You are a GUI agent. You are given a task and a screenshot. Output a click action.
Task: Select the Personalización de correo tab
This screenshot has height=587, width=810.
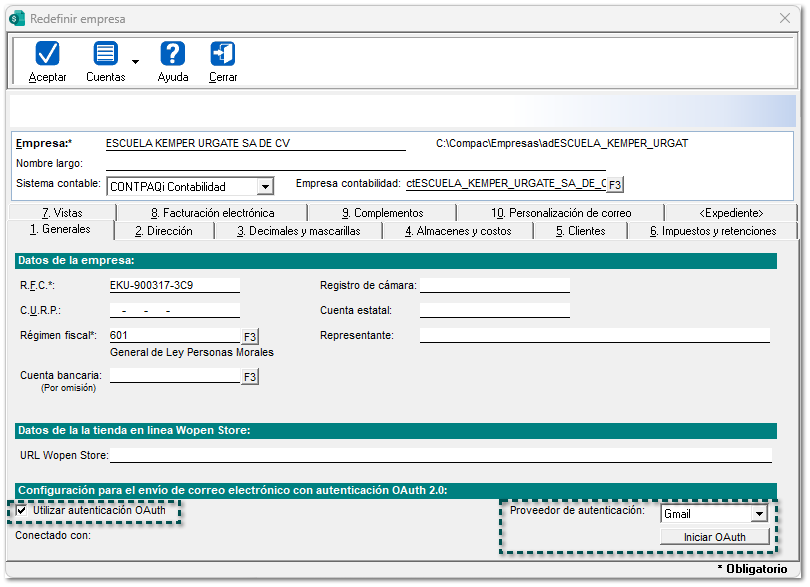[x=561, y=213]
